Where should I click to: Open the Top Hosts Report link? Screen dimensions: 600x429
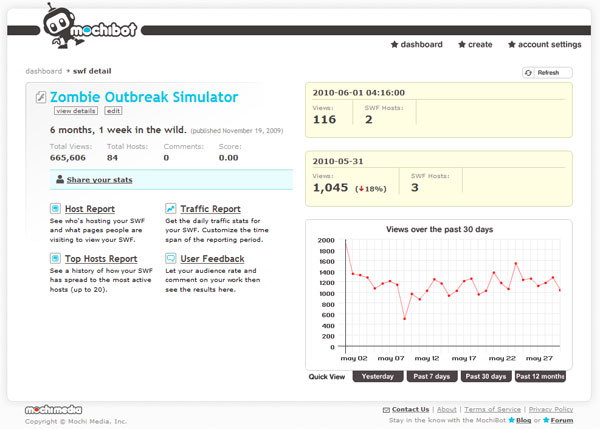tap(101, 259)
